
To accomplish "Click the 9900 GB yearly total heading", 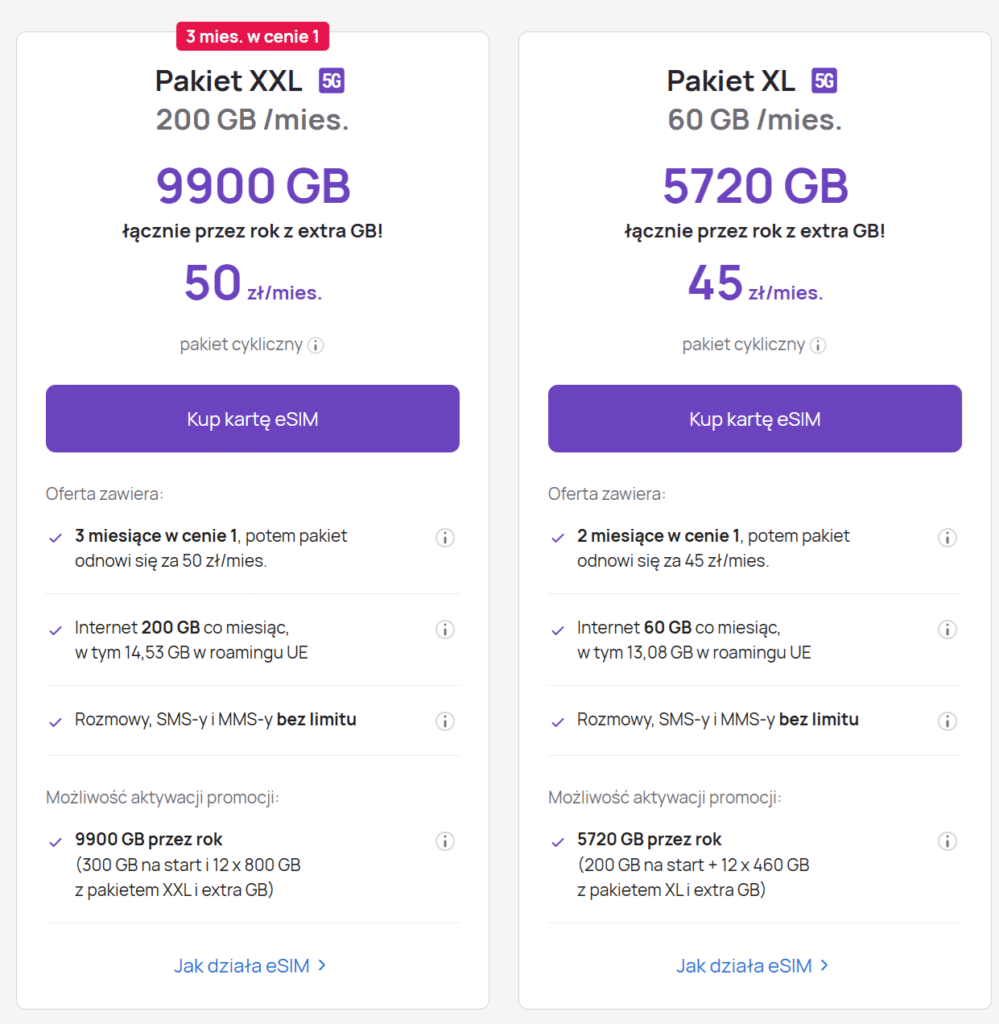I will tap(253, 186).
